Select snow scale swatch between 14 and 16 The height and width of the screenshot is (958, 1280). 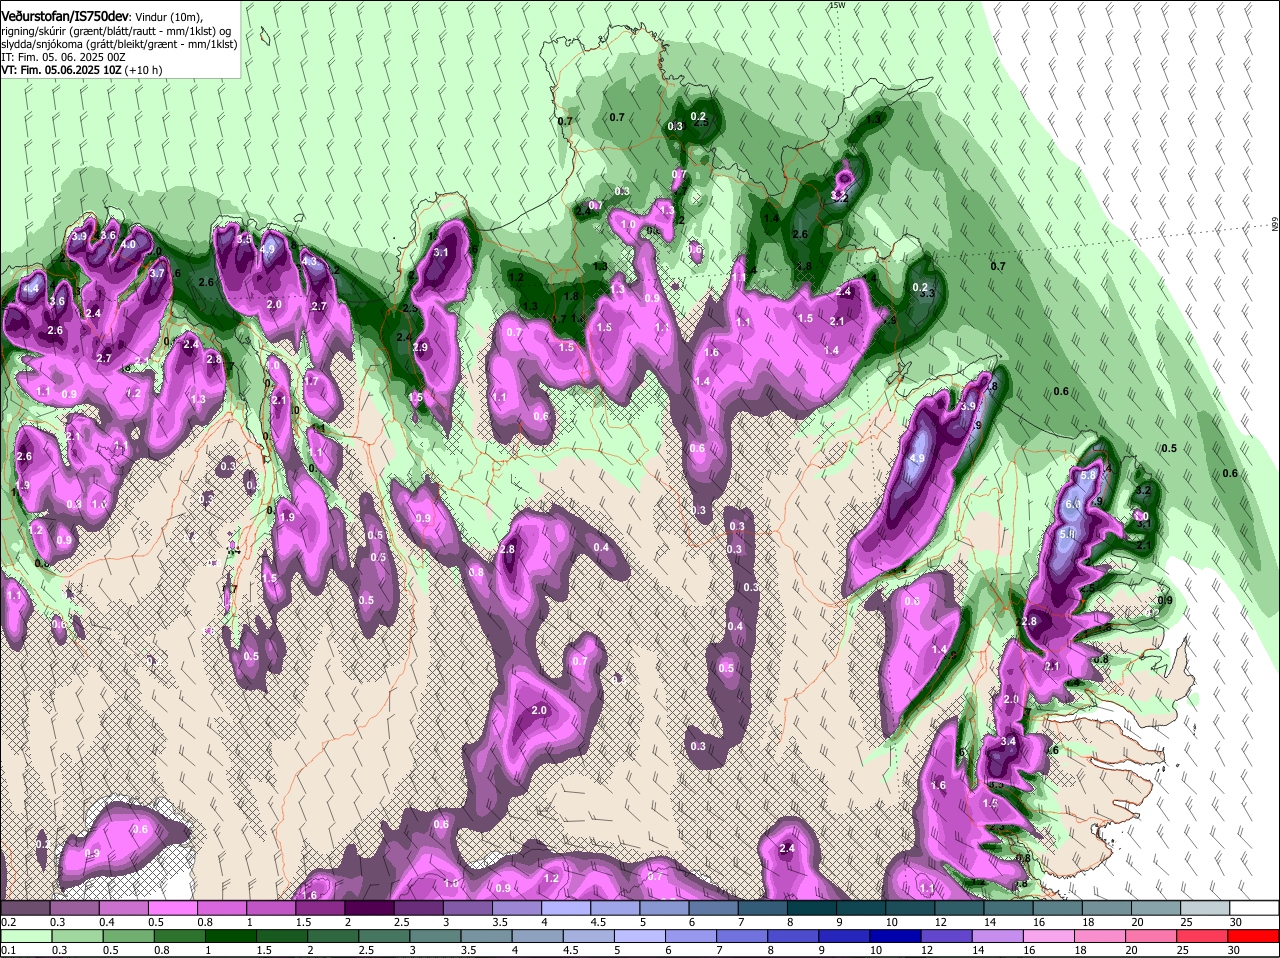pyautogui.click(x=1010, y=907)
